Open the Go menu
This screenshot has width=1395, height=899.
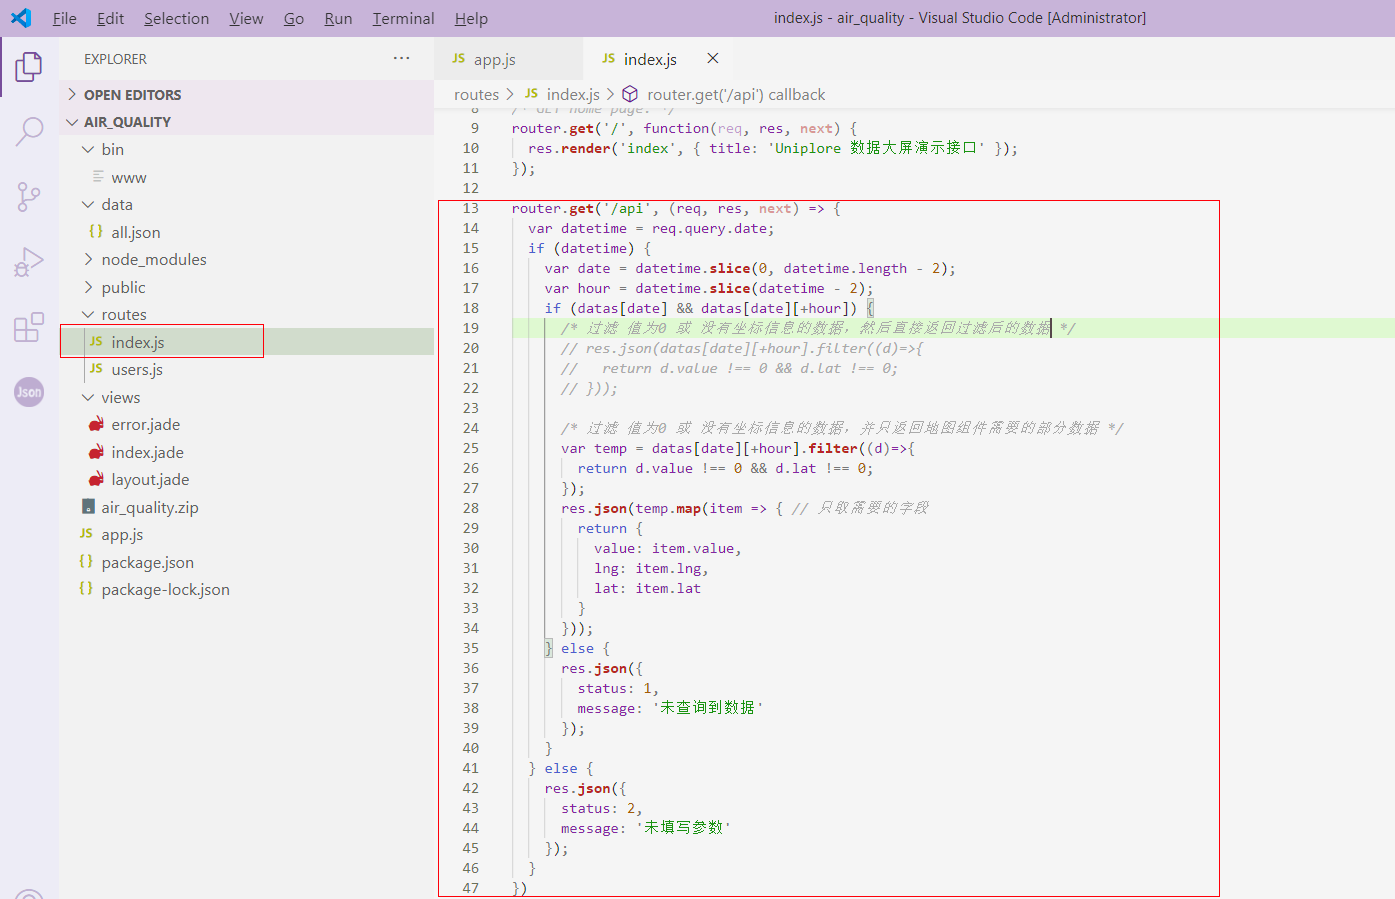pos(293,18)
